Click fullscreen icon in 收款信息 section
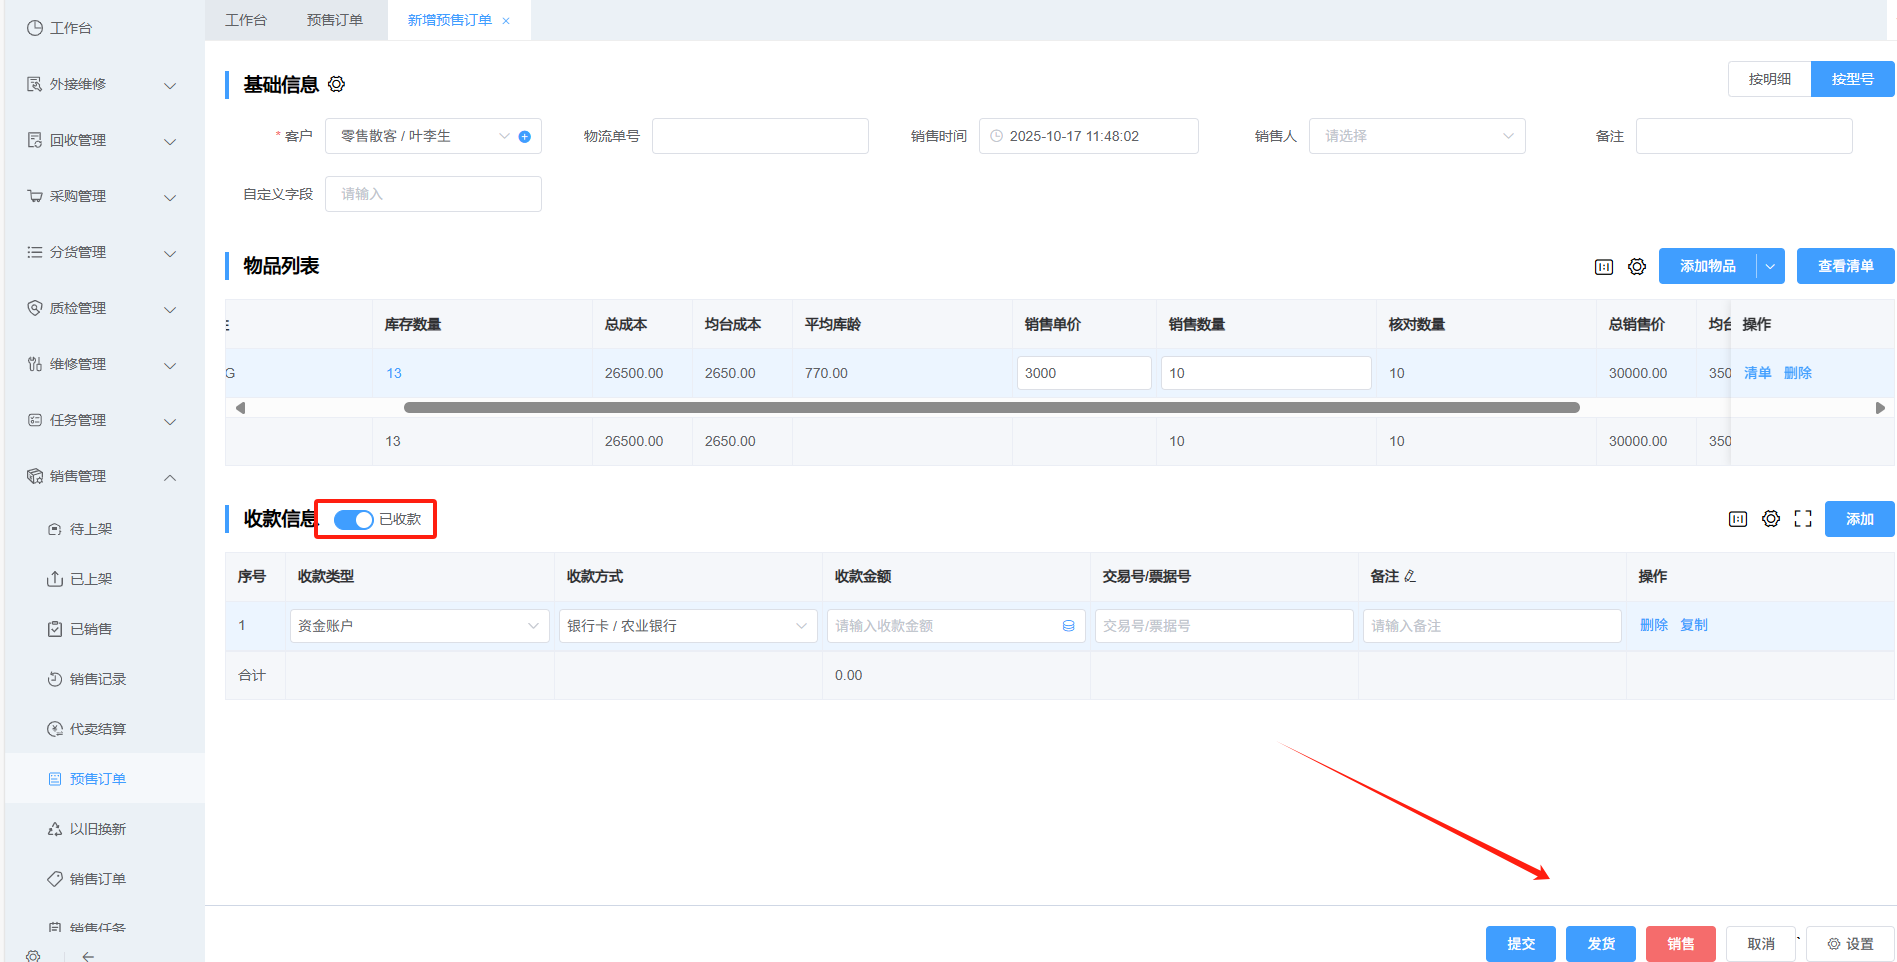Image resolution: width=1897 pixels, height=962 pixels. (x=1803, y=519)
